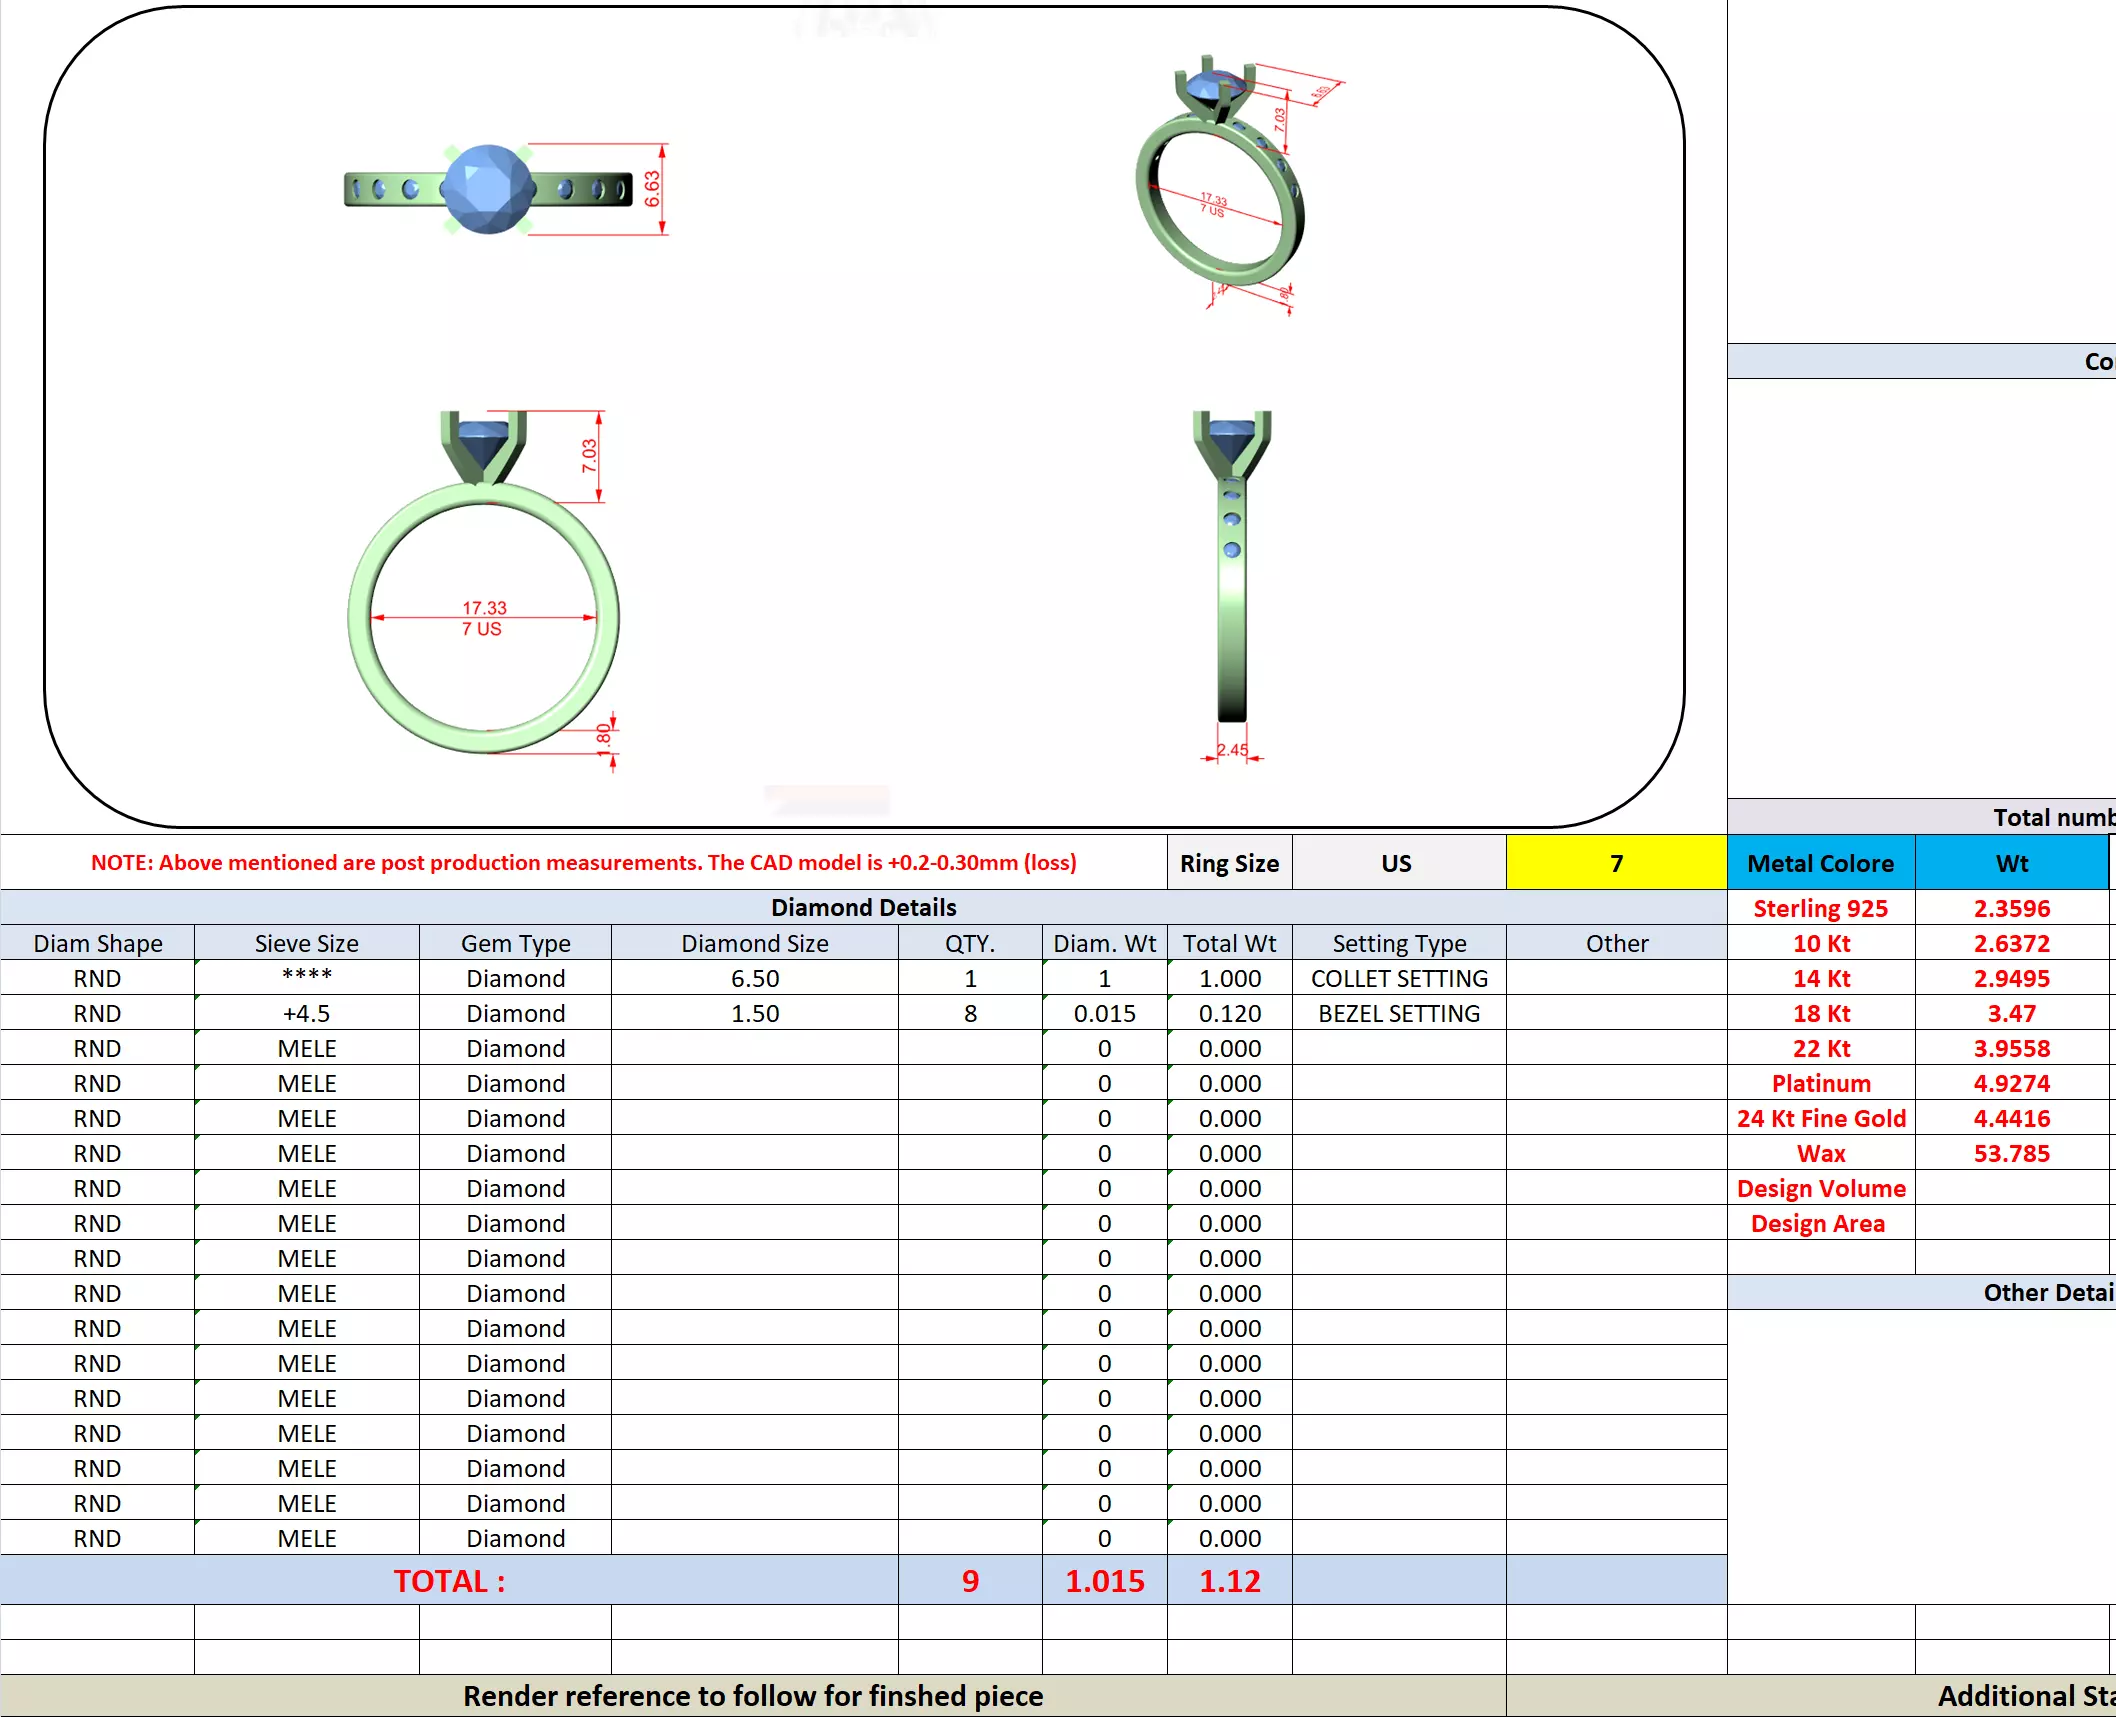Select the Sterling 925 label cell

pyautogui.click(x=1820, y=908)
